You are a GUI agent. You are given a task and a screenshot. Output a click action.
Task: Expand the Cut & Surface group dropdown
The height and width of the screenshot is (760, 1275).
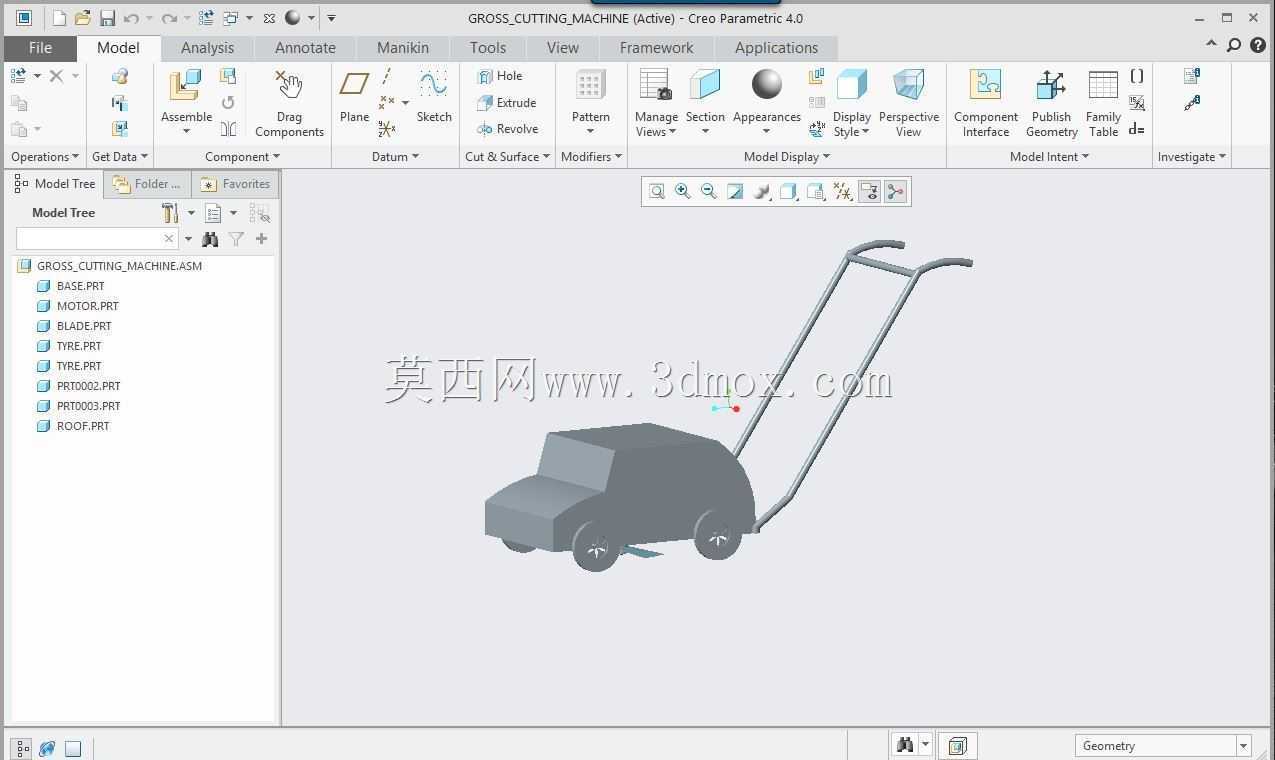click(507, 157)
